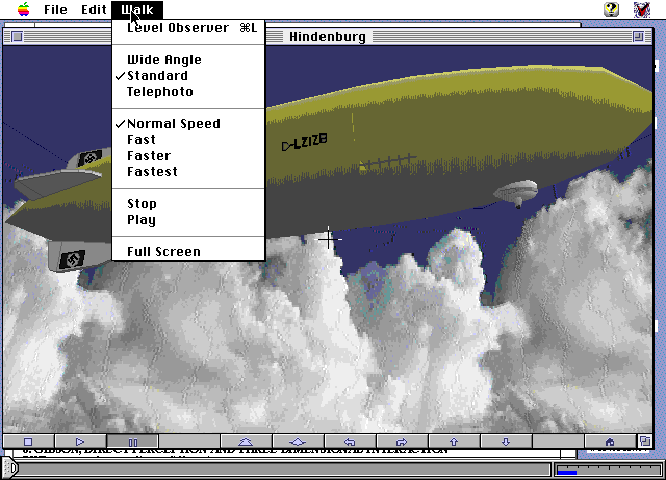Click the move backward navigation icon
This screenshot has height=480, width=666.
[x=296, y=441]
